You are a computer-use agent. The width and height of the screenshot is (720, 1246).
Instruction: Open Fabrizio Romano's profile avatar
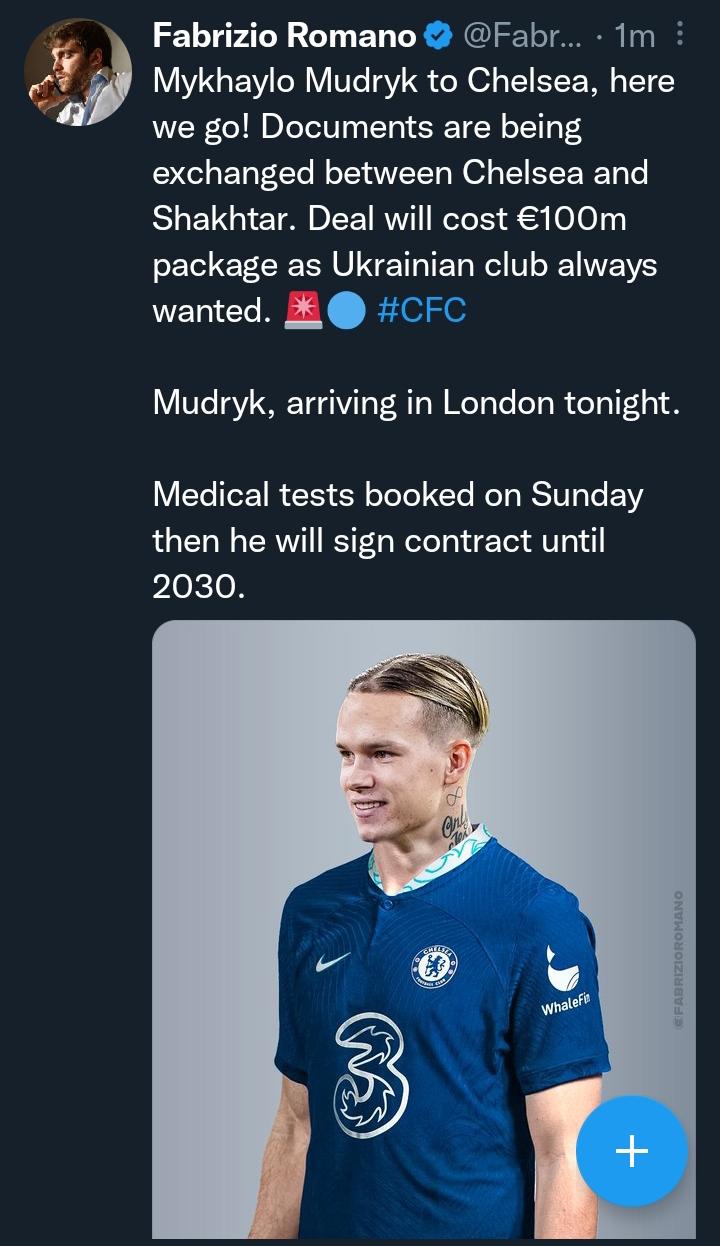78,72
